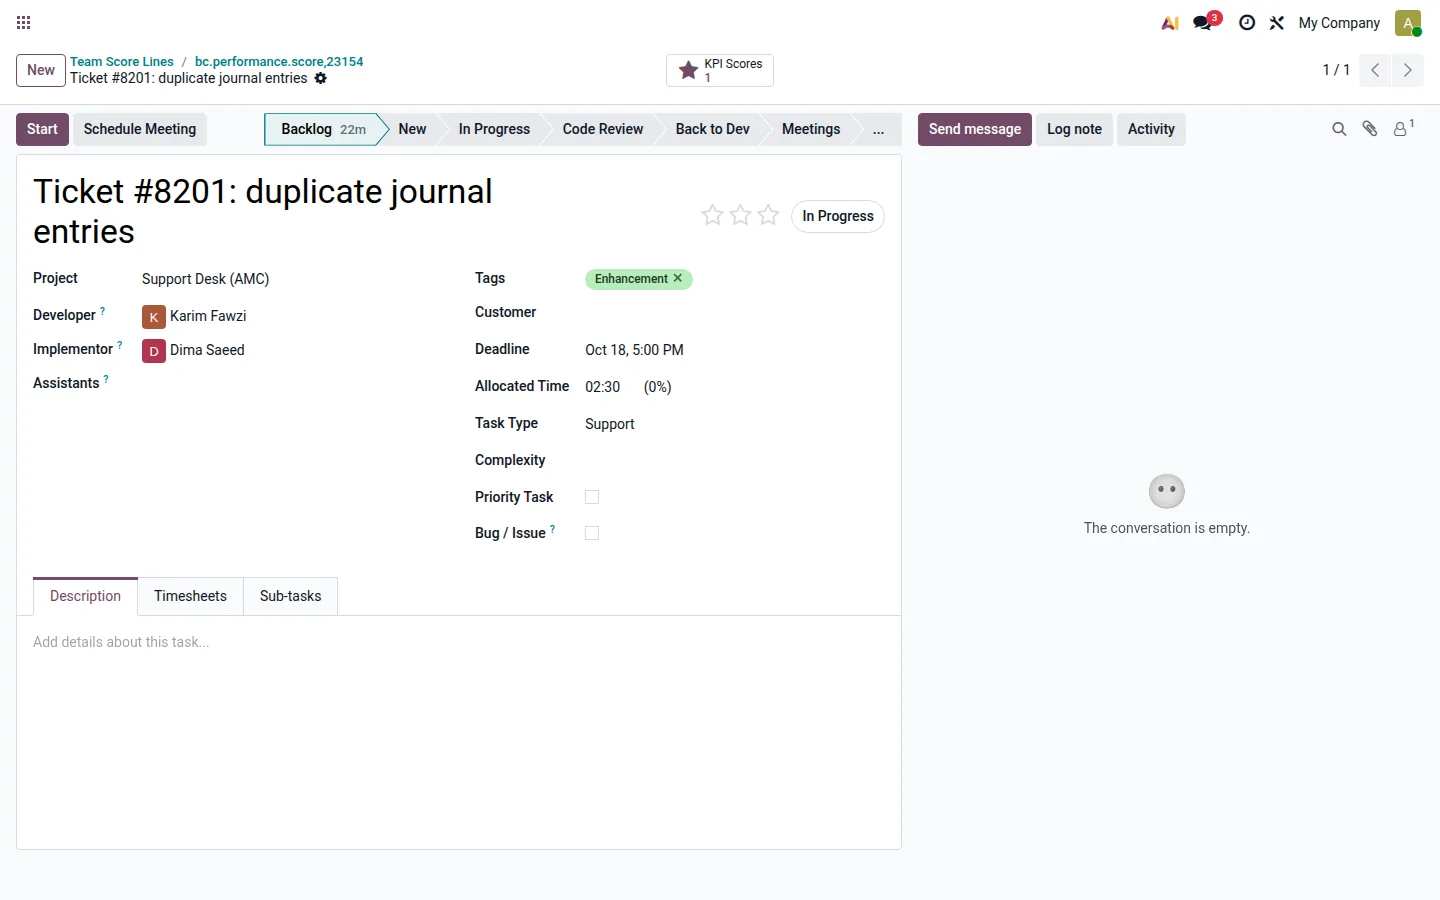
Task: Open the user avatar menu
Action: click(x=1408, y=23)
